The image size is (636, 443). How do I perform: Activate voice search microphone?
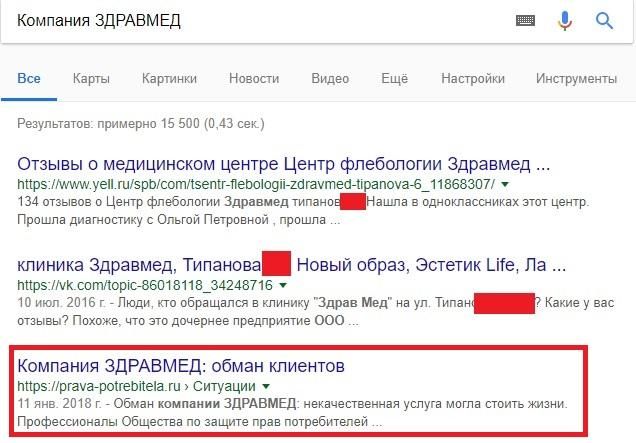[565, 21]
